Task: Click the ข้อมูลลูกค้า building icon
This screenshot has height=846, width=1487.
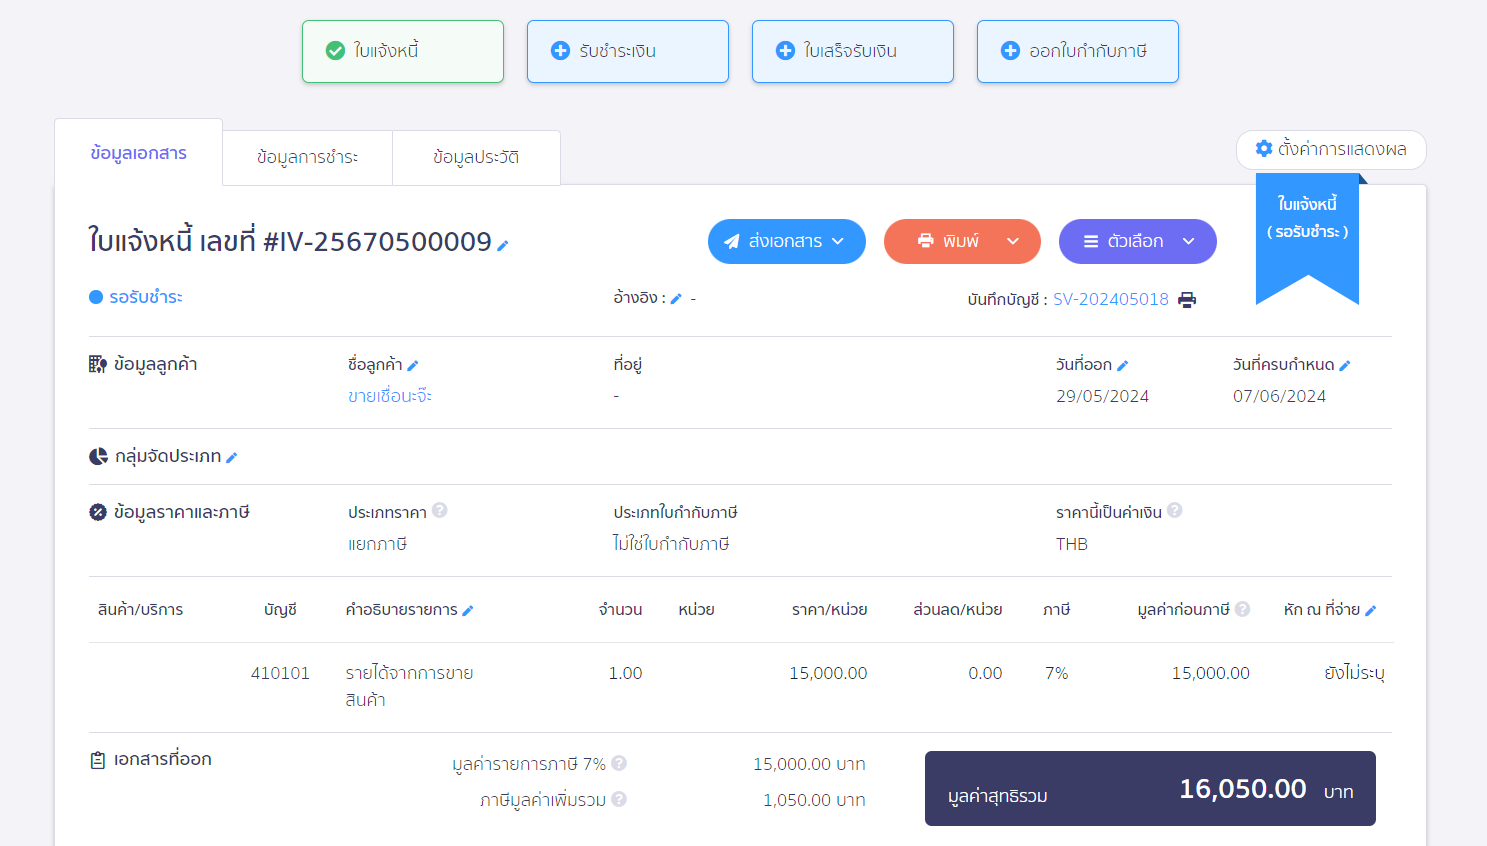Action: [97, 364]
